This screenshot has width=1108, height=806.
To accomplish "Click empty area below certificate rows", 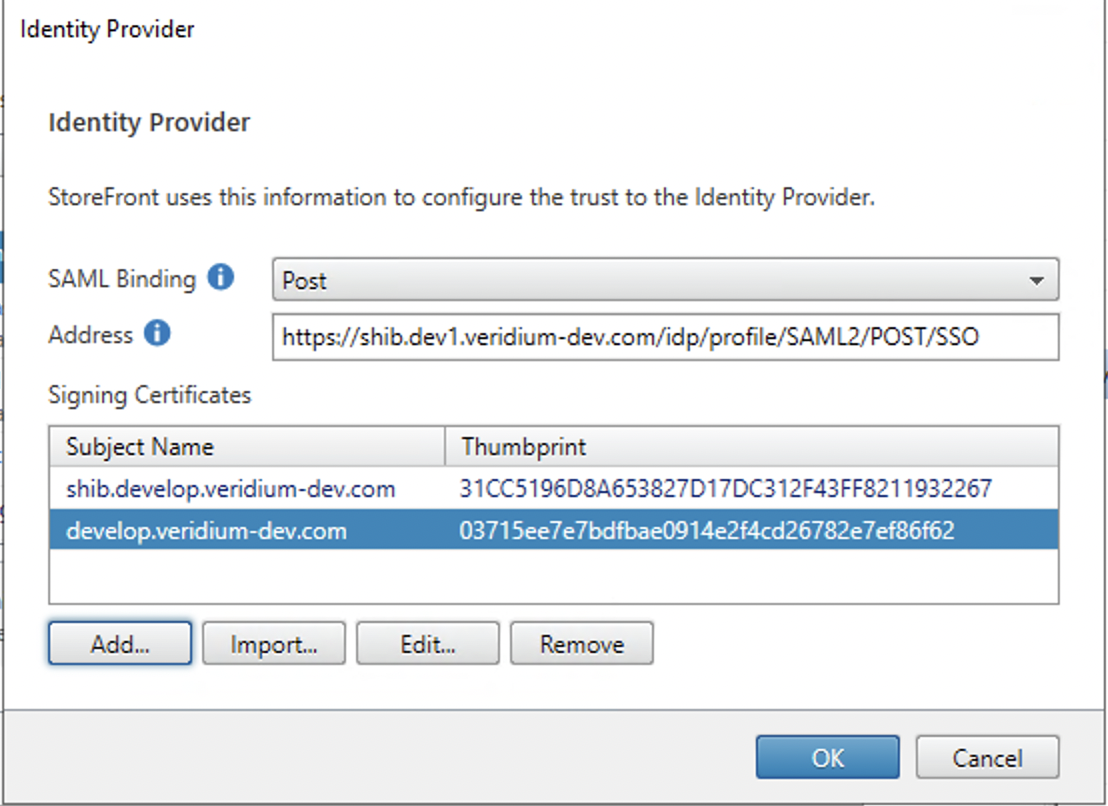I will pyautogui.click(x=553, y=577).
